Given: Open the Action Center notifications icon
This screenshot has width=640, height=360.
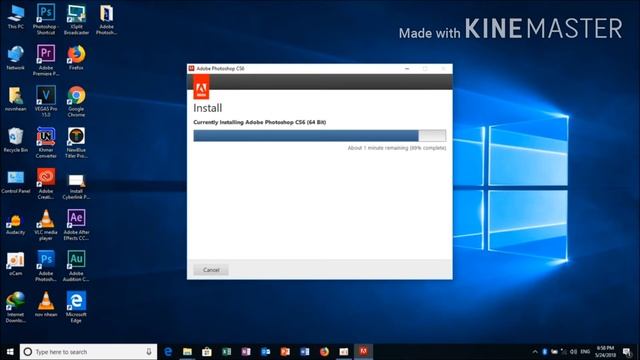Looking at the screenshot, I should (x=627, y=351).
